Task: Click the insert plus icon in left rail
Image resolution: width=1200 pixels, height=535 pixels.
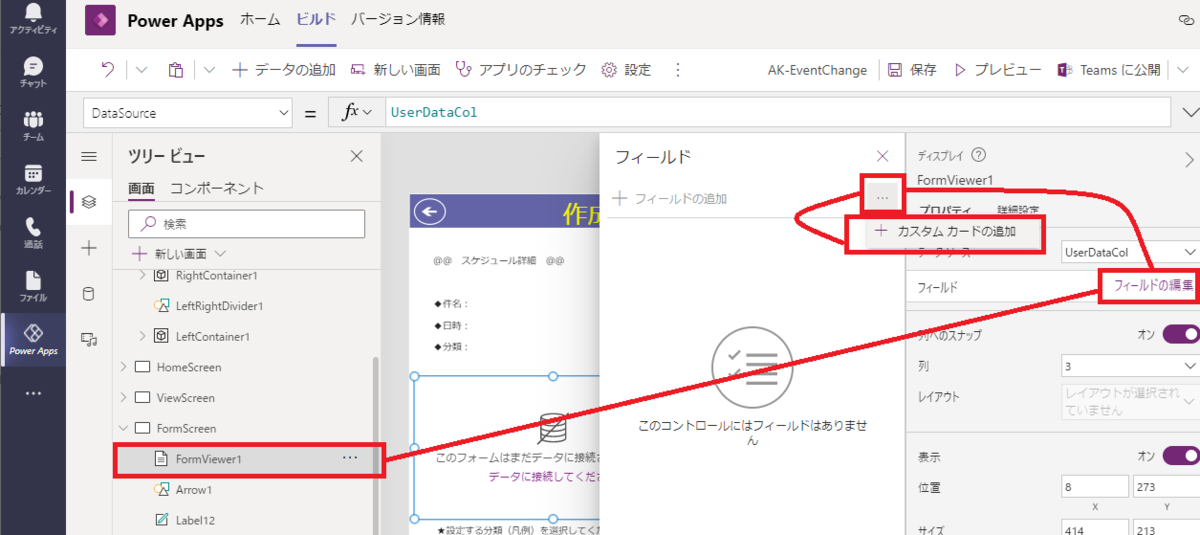Action: [89, 248]
